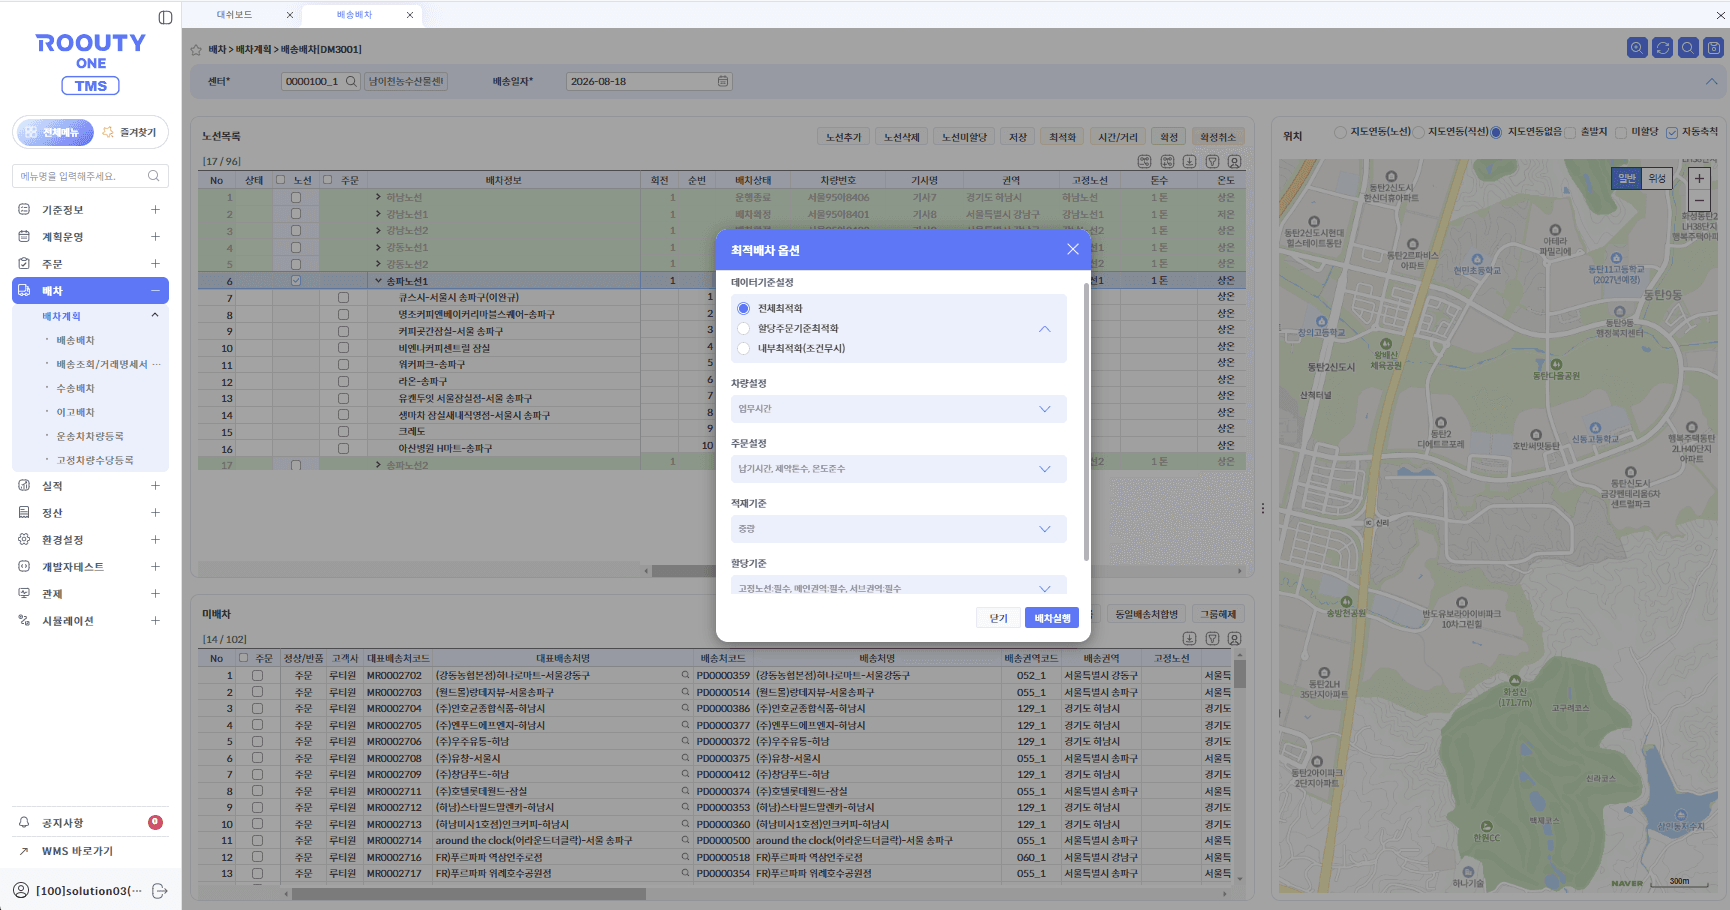The image size is (1730, 910).
Task: Click the 노선추가 button
Action: tap(843, 137)
